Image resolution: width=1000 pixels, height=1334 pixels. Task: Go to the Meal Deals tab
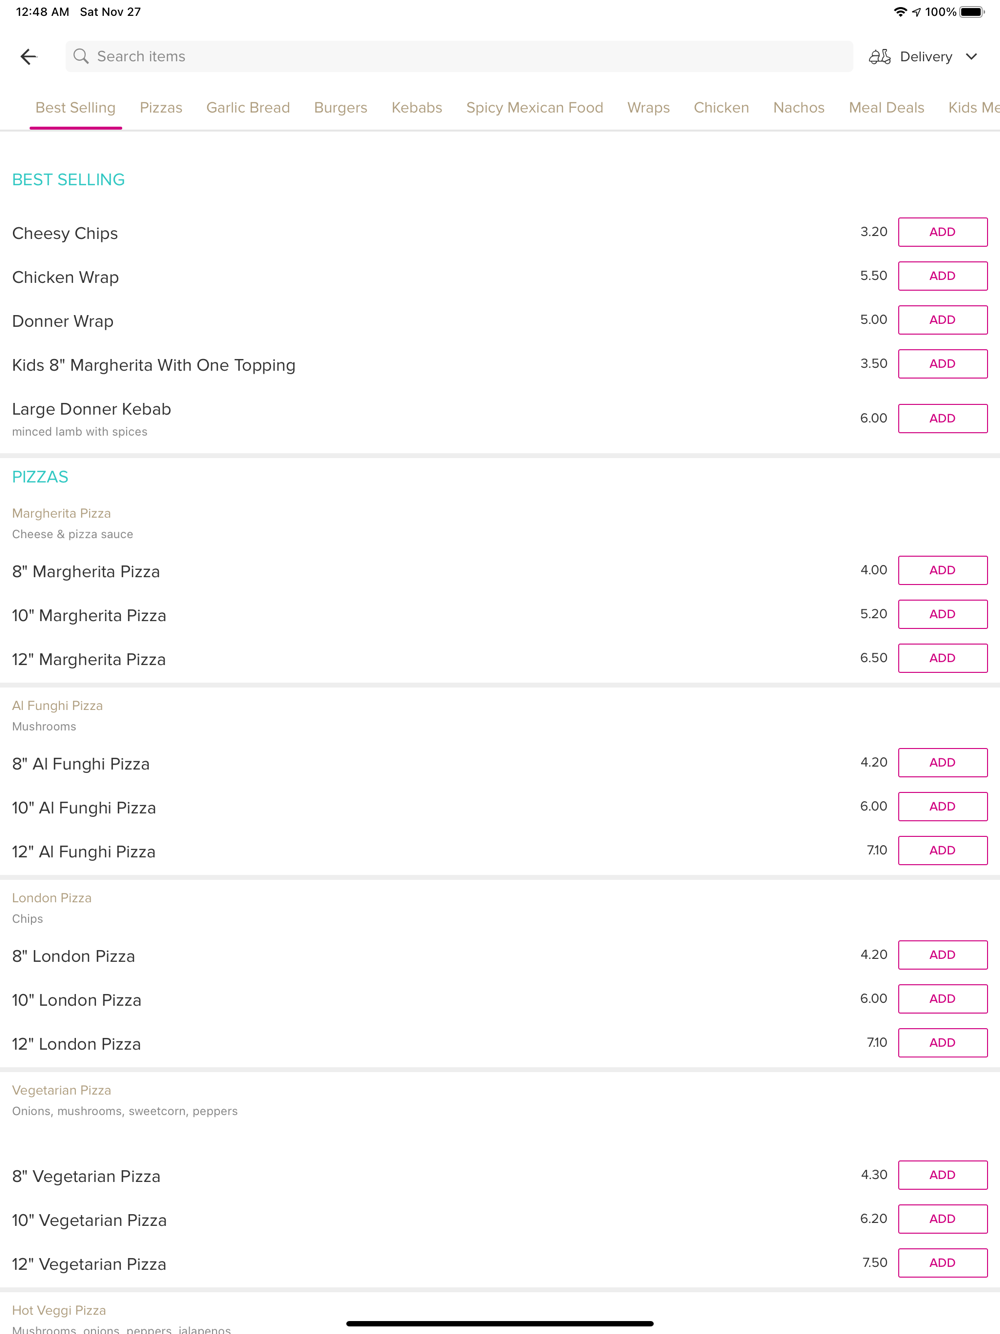(886, 108)
